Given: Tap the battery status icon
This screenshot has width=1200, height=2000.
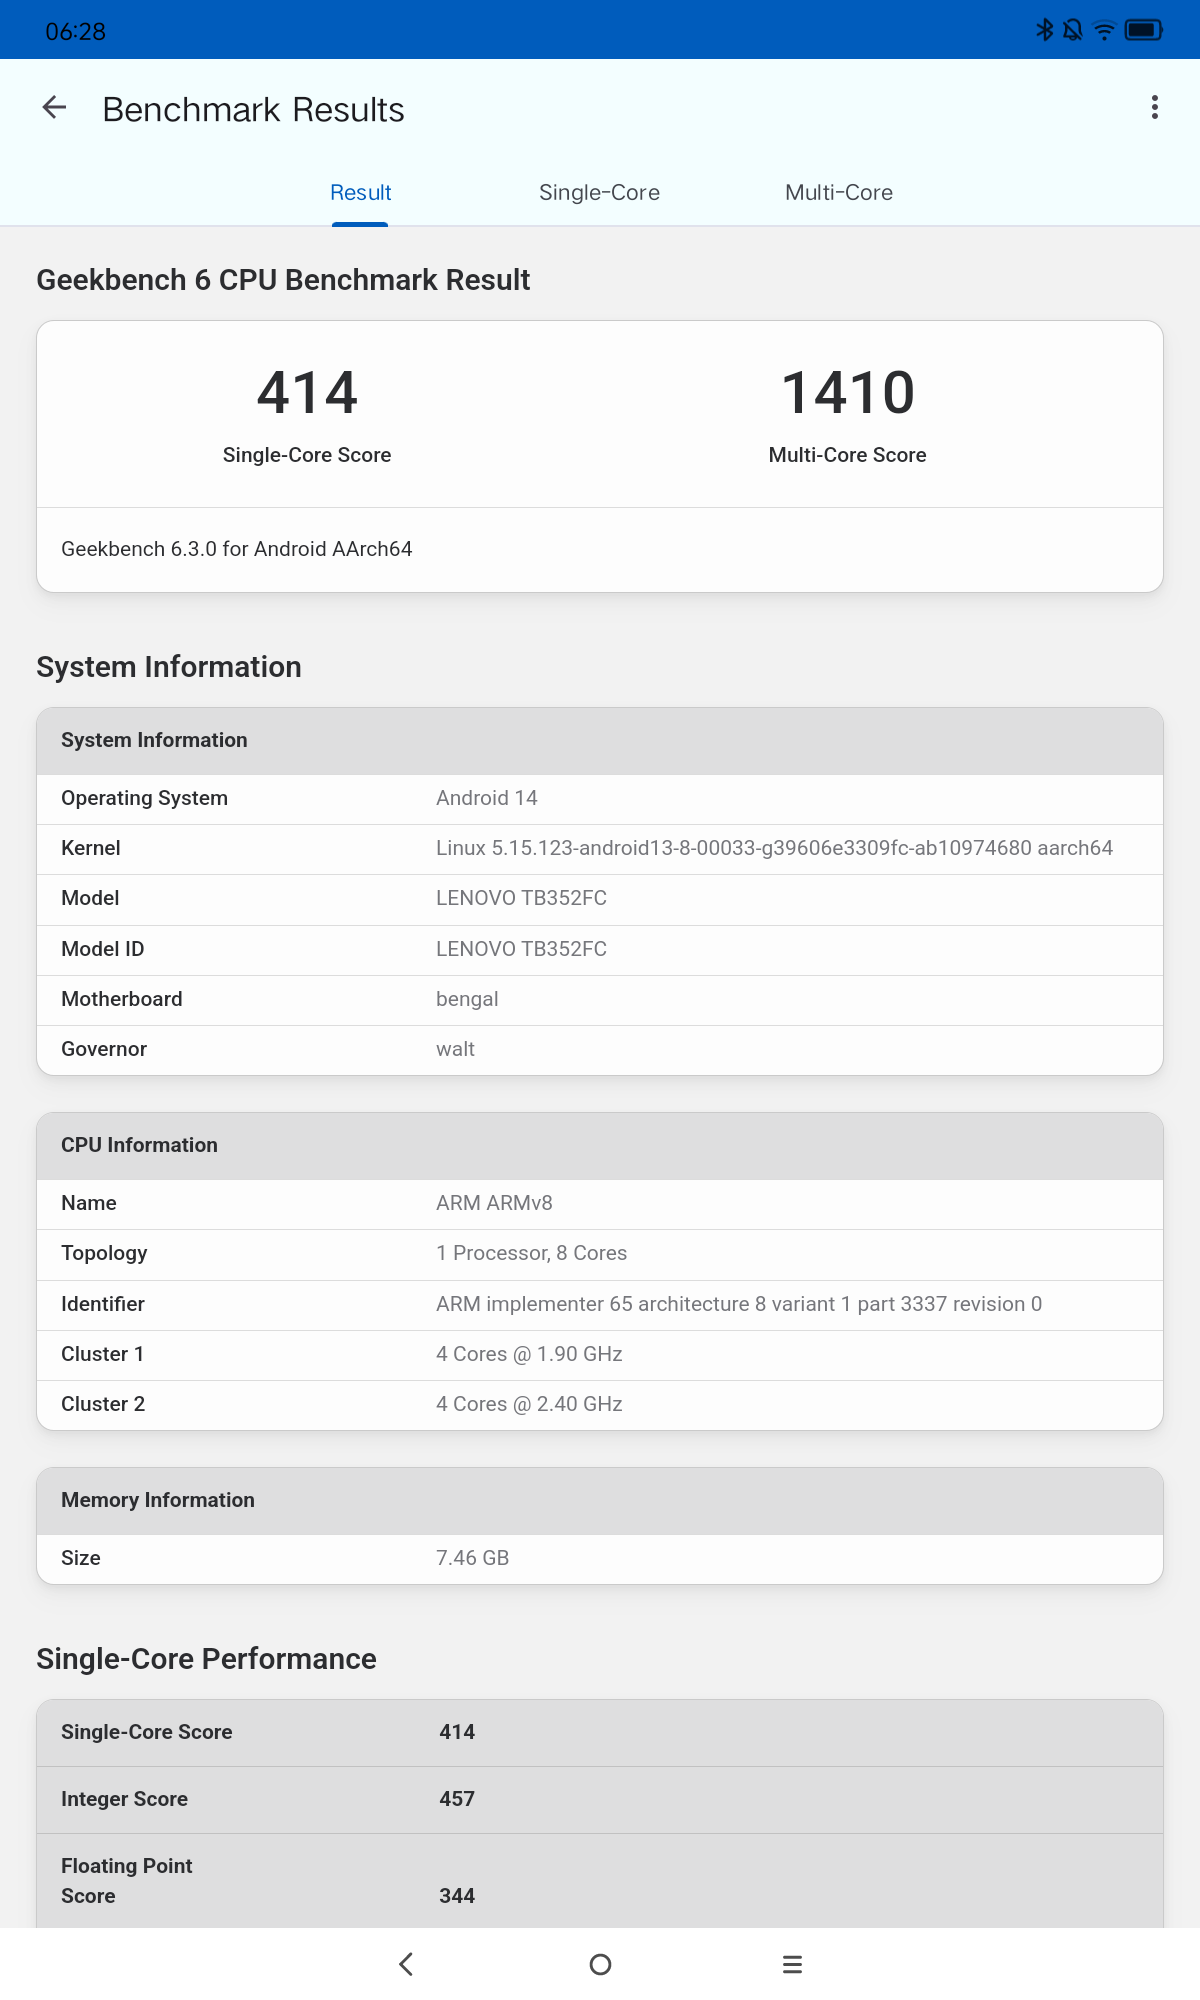Looking at the screenshot, I should [1143, 30].
